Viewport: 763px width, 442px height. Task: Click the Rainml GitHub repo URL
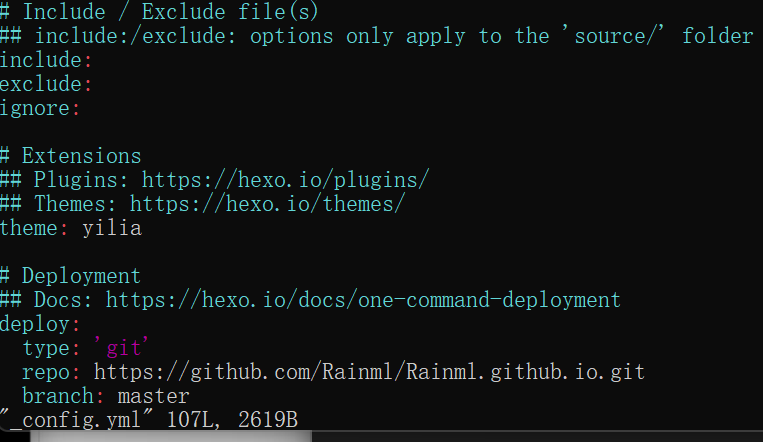coord(369,372)
